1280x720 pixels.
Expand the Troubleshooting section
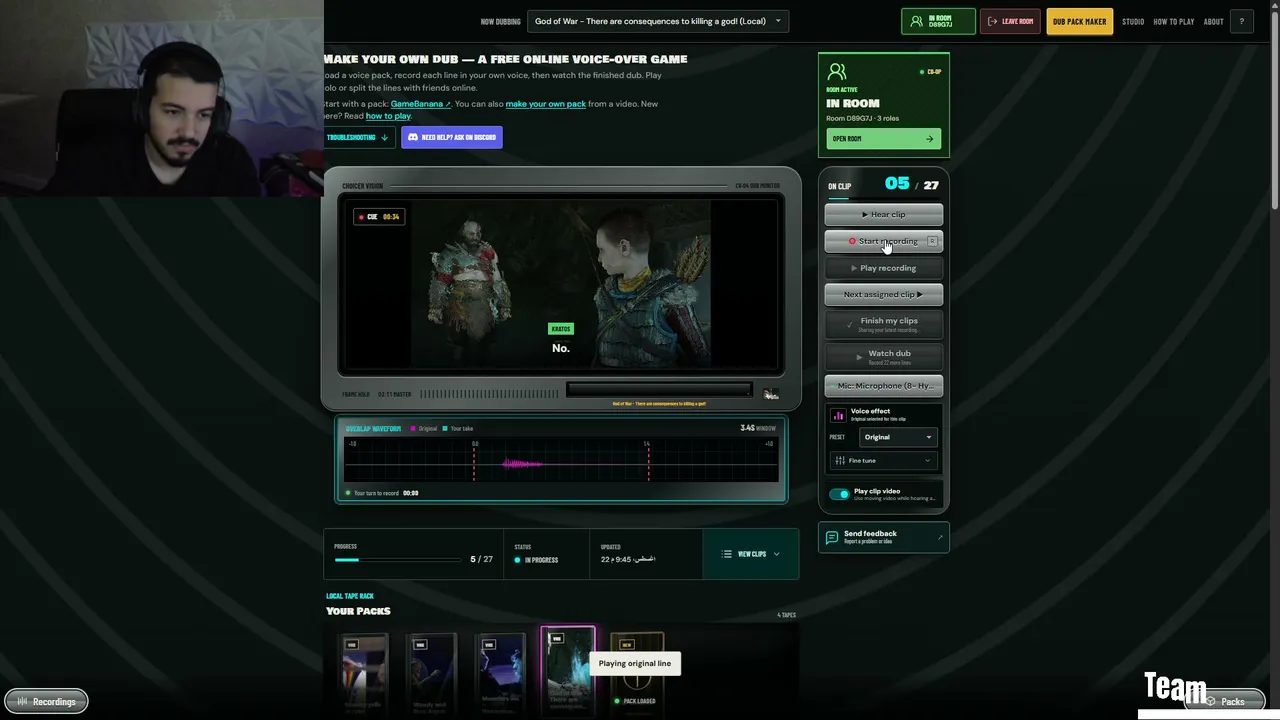point(357,137)
